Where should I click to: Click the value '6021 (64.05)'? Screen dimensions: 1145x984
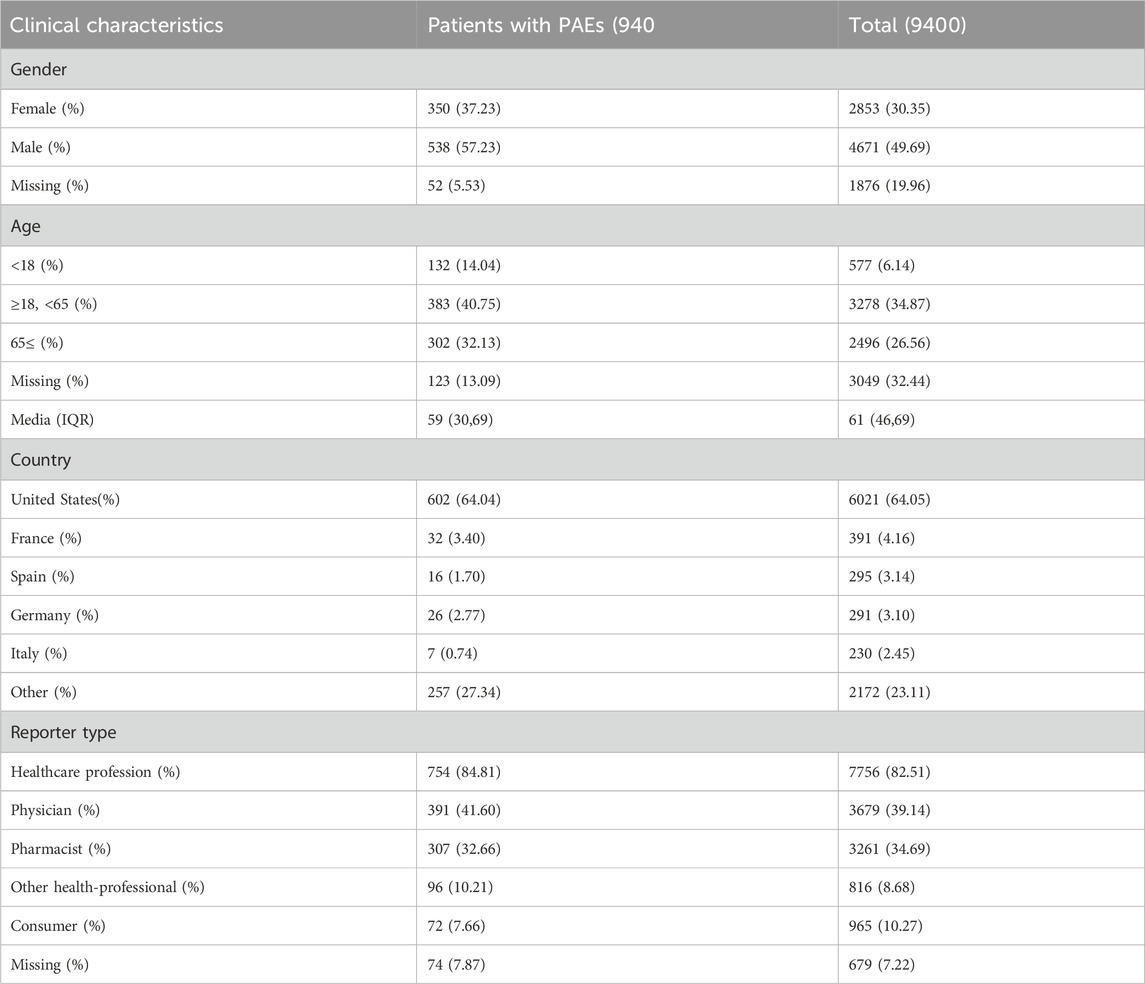tap(889, 500)
